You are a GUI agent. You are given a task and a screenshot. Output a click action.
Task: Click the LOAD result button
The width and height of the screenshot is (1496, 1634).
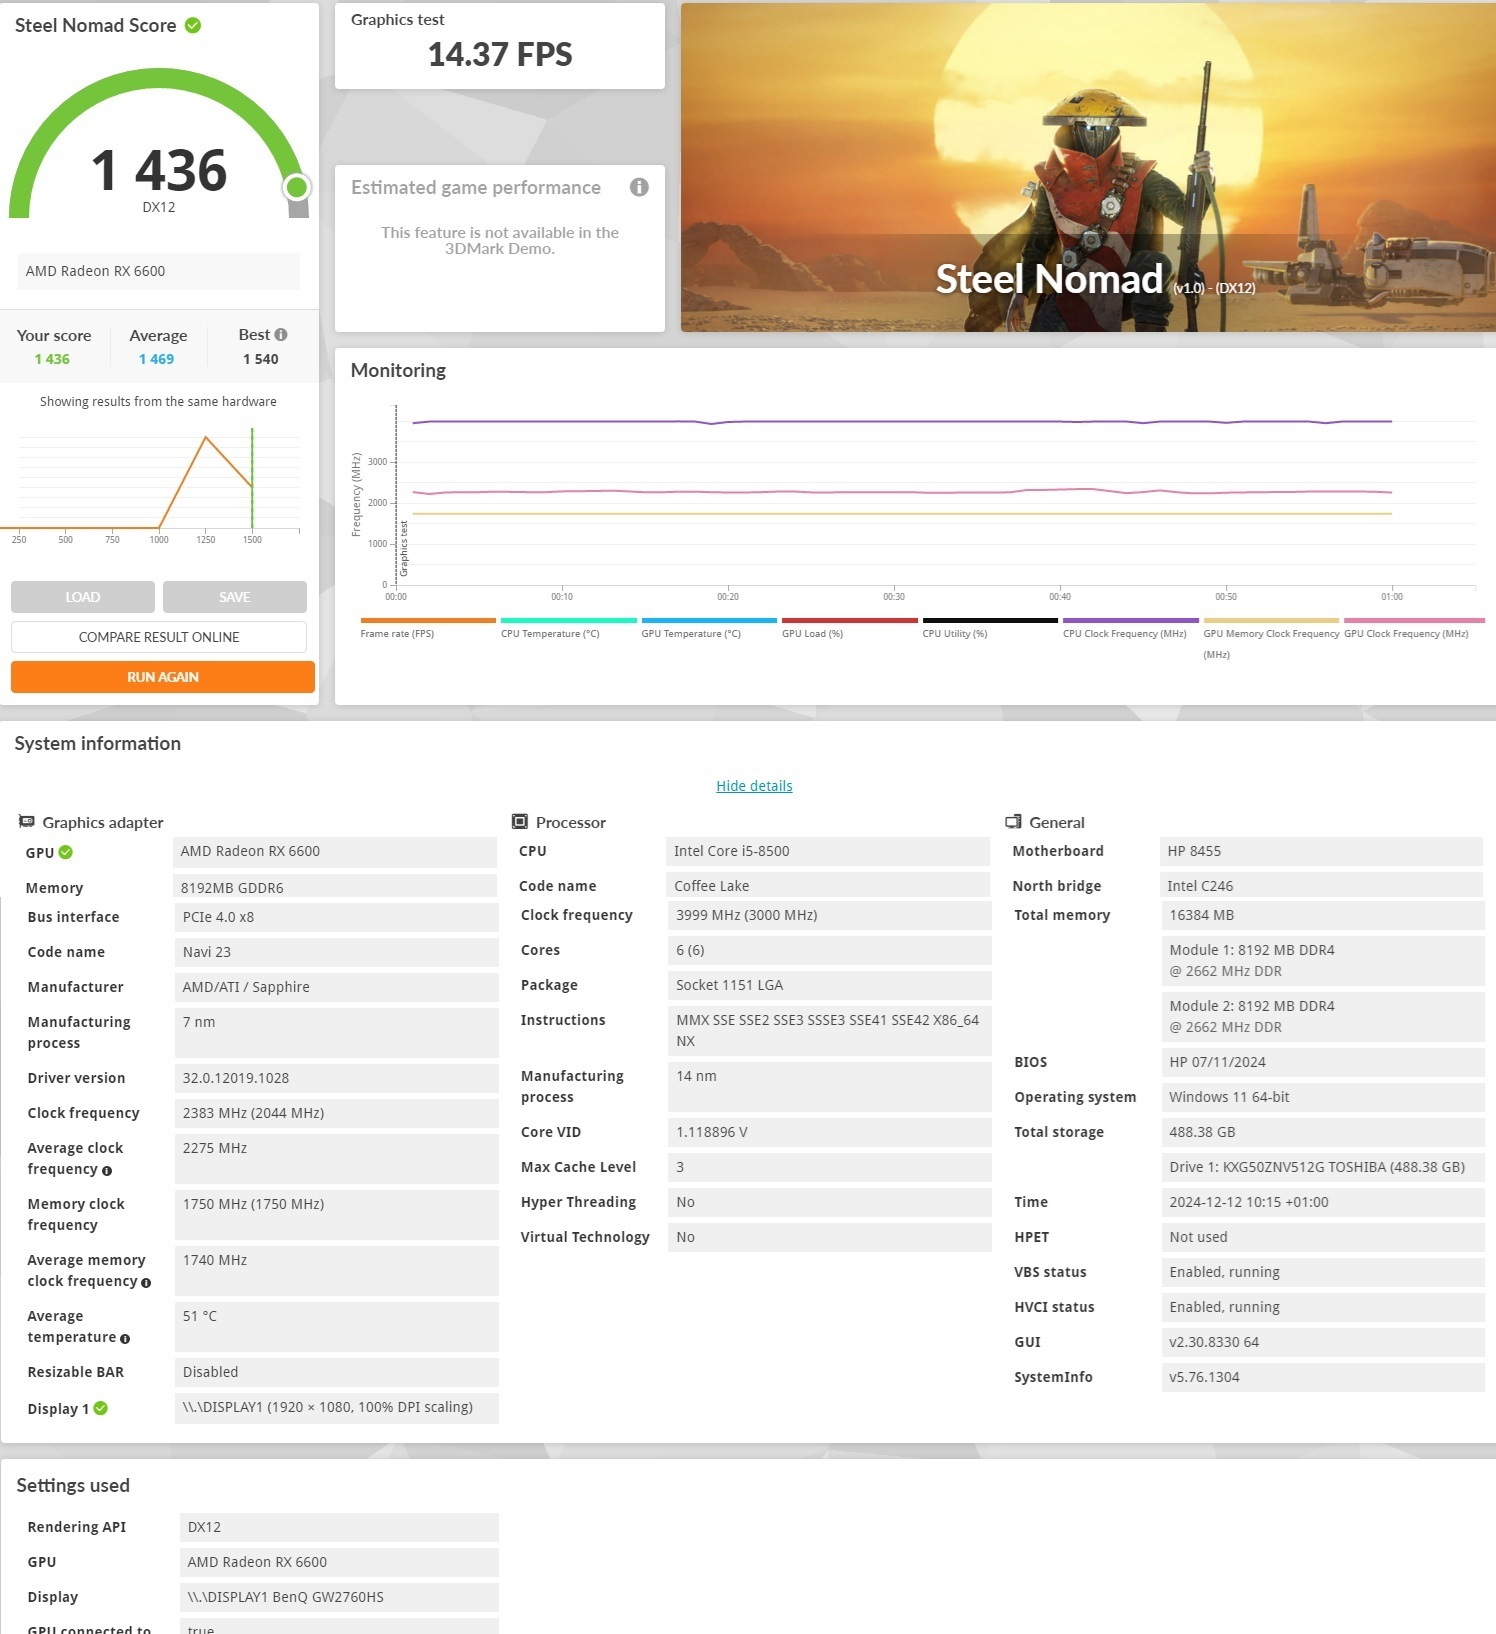(83, 597)
